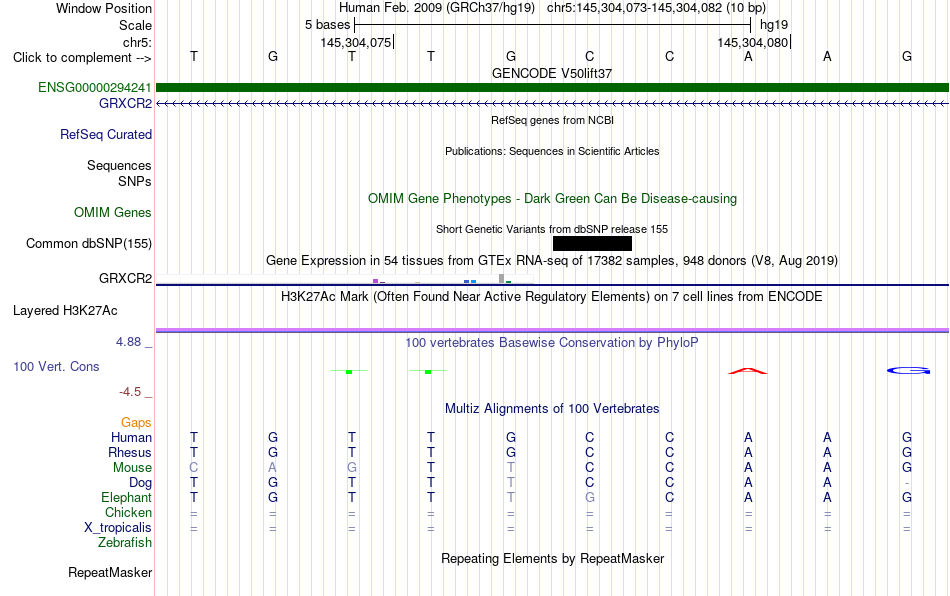Click the Elephant row's gray G base
This screenshot has height=596, width=950.
pos(590,497)
